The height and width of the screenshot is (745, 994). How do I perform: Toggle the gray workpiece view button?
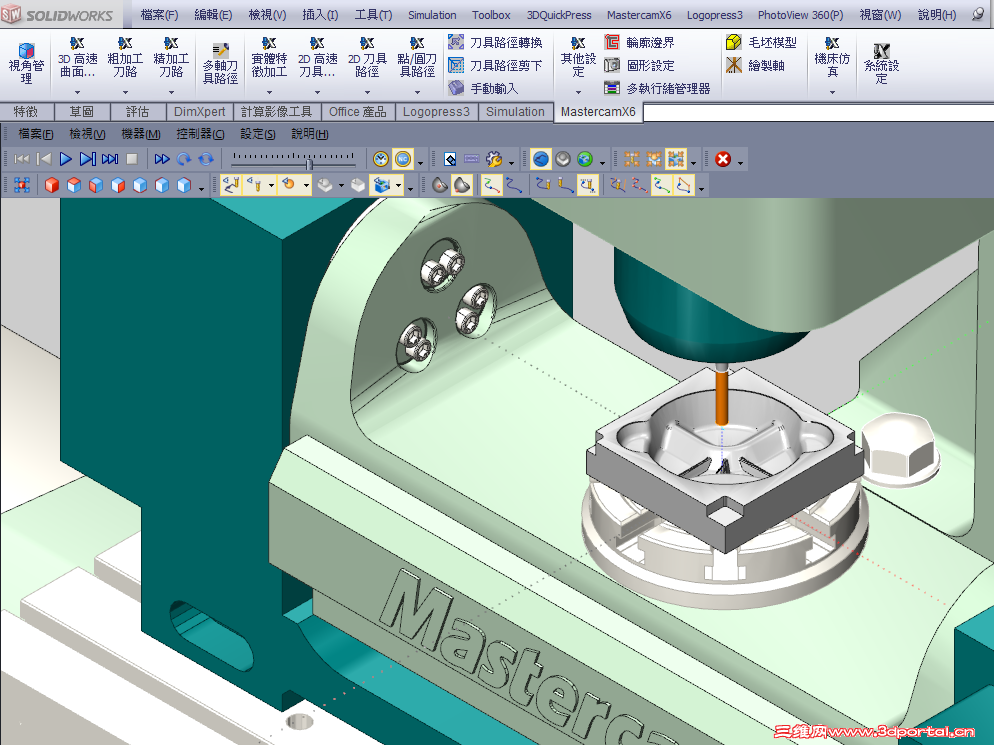pos(563,159)
